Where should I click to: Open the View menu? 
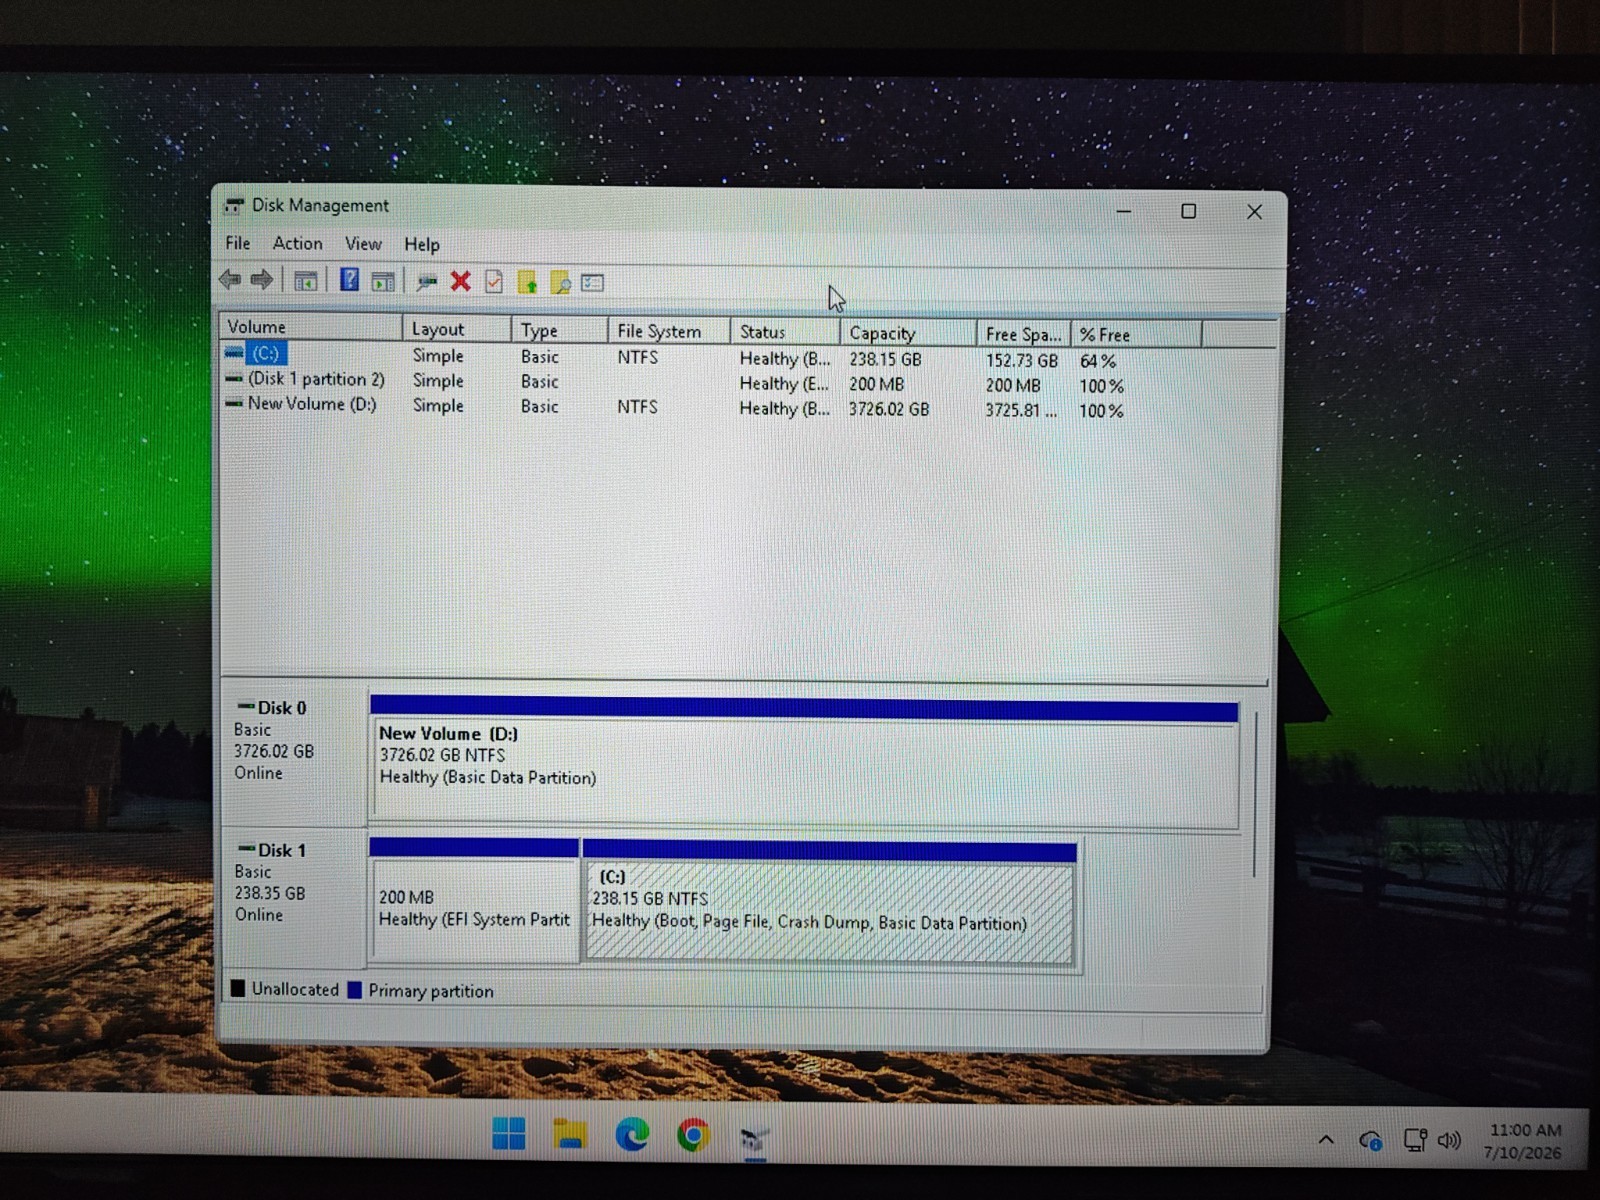363,244
